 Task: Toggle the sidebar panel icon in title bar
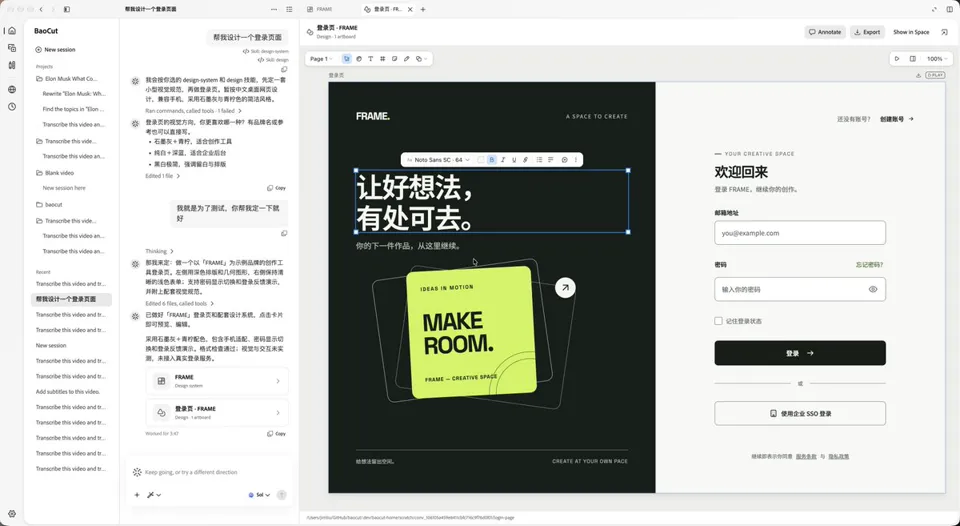tap(67, 9)
